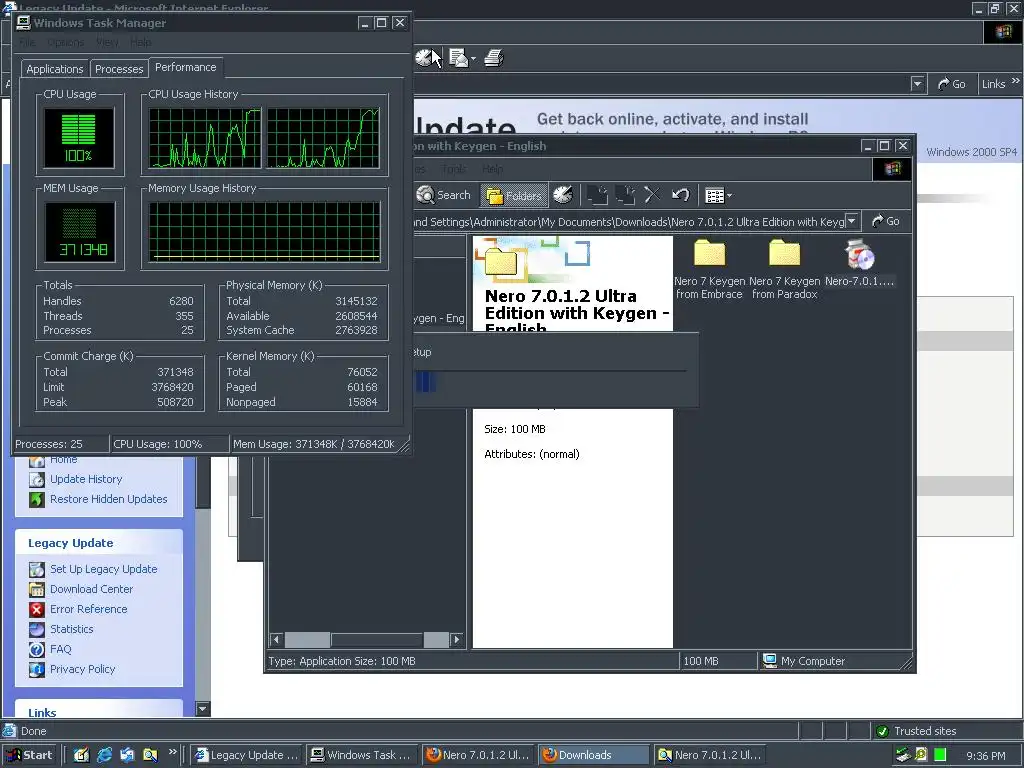Open the Options menu in Task Manager
This screenshot has width=1024, height=768.
65,42
